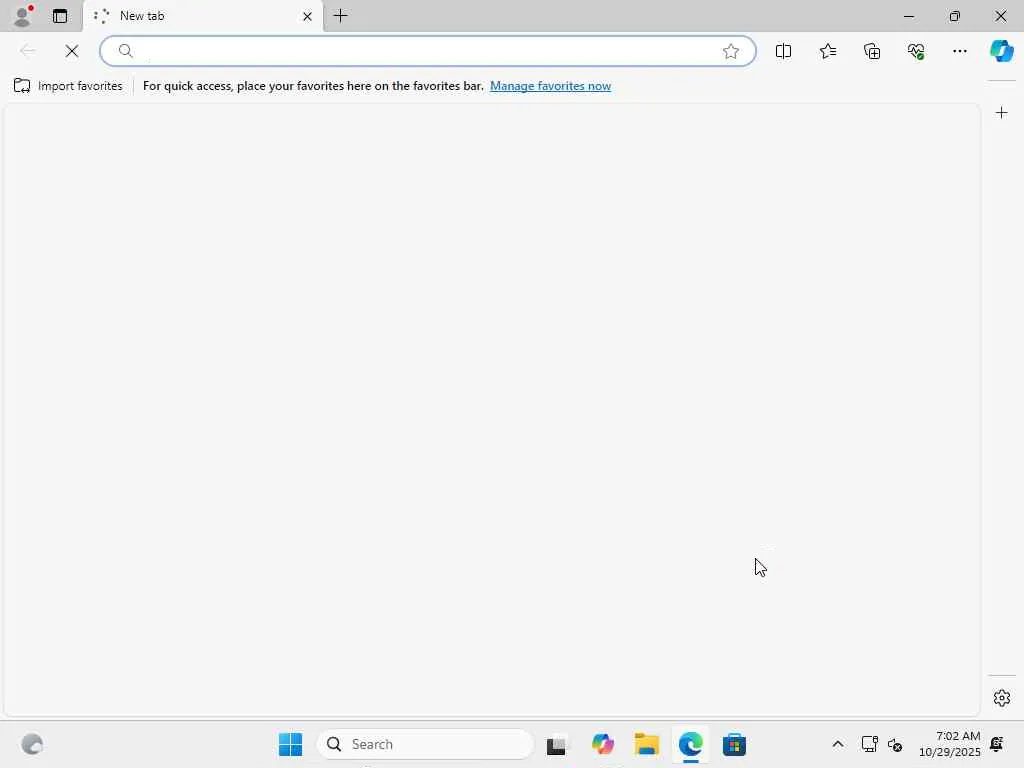Add this page to favorites star
1024x768 pixels.
731,51
